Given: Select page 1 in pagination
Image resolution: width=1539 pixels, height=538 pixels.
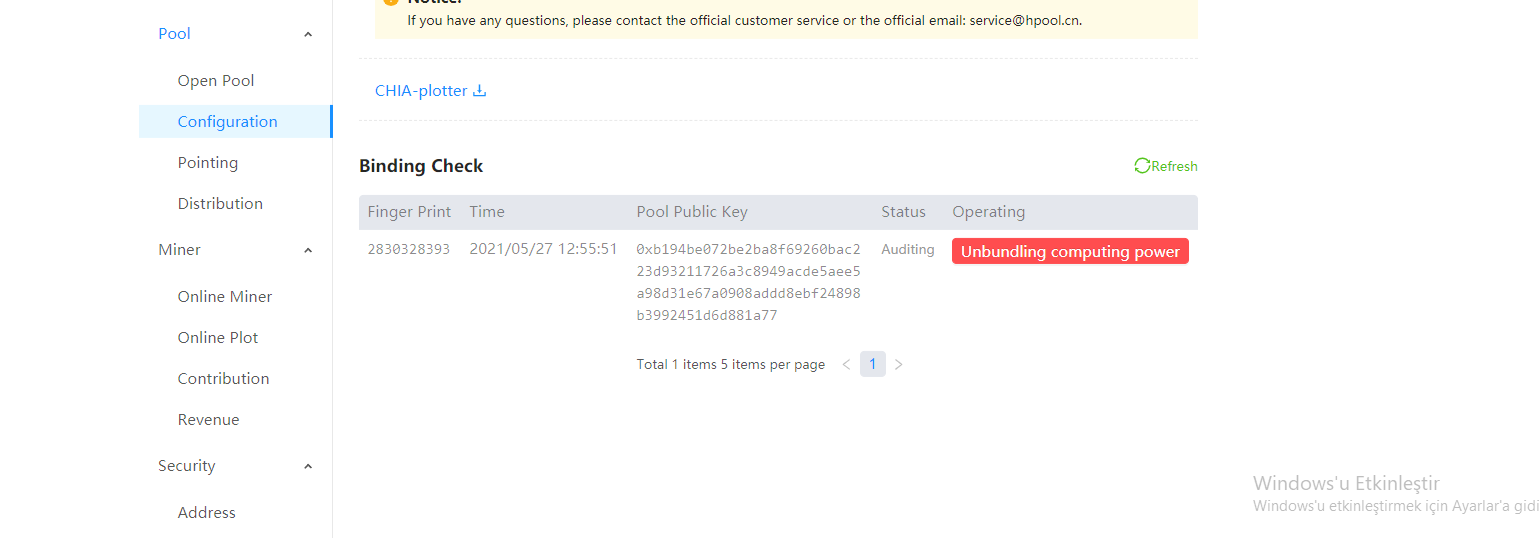Looking at the screenshot, I should (872, 365).
